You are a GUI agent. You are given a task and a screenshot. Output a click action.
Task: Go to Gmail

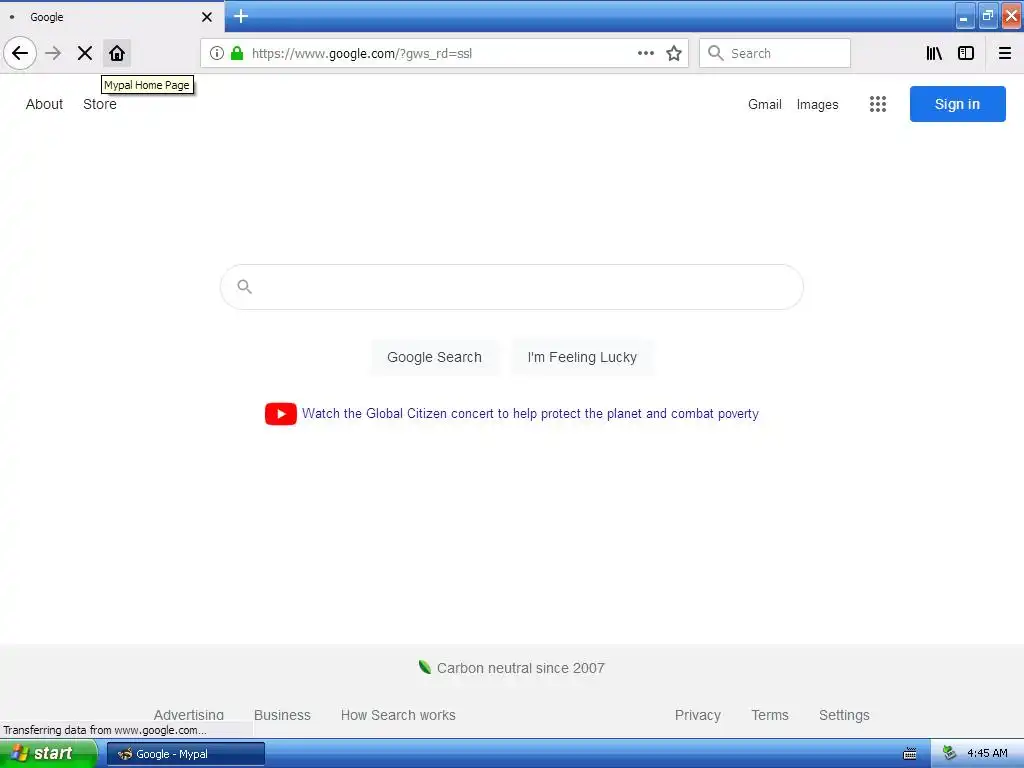point(765,104)
